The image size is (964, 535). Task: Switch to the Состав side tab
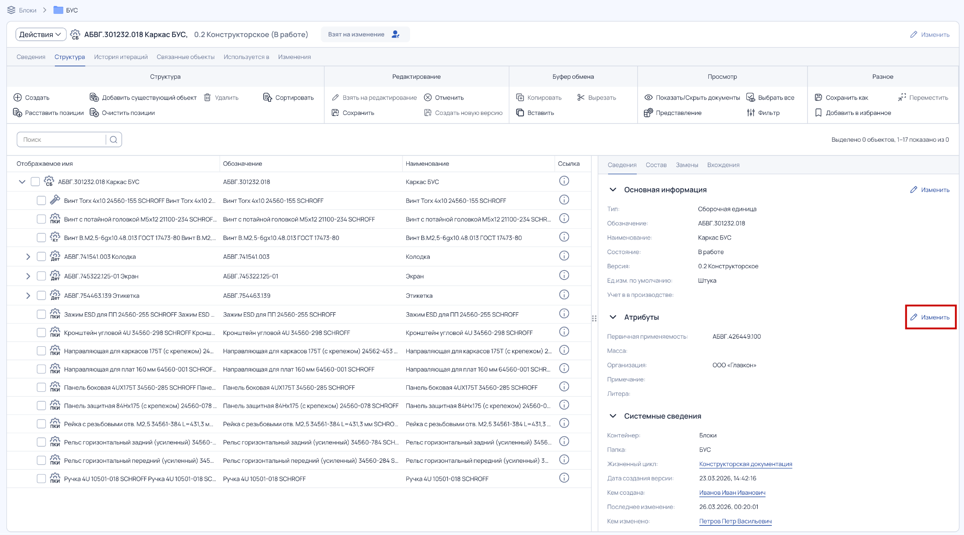pyautogui.click(x=656, y=165)
